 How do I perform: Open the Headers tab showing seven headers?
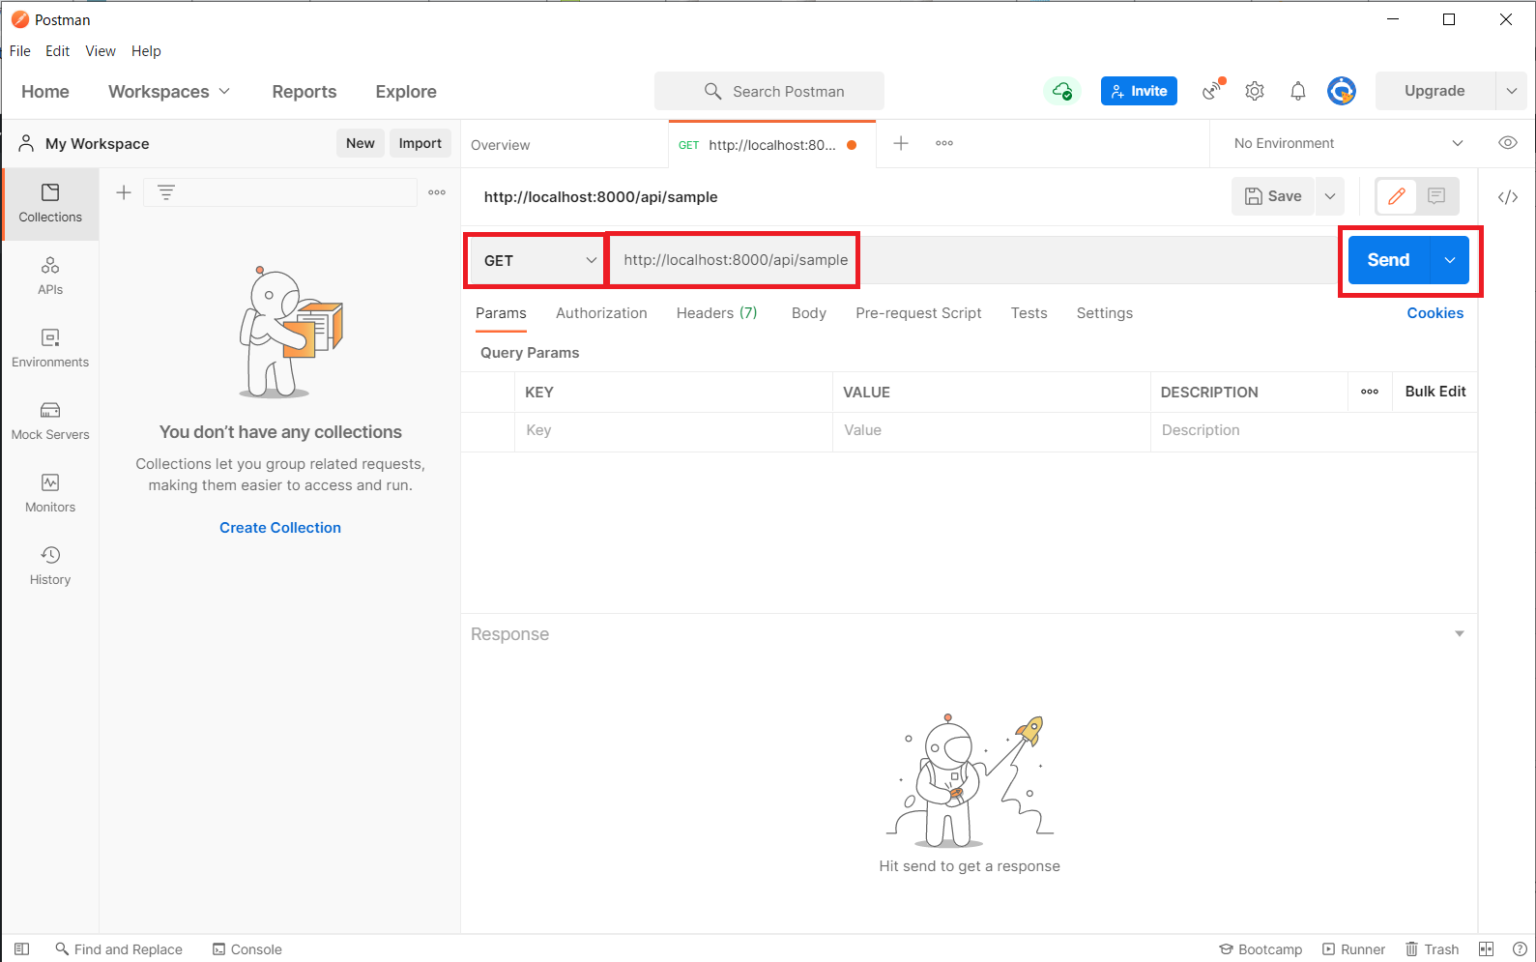point(716,313)
